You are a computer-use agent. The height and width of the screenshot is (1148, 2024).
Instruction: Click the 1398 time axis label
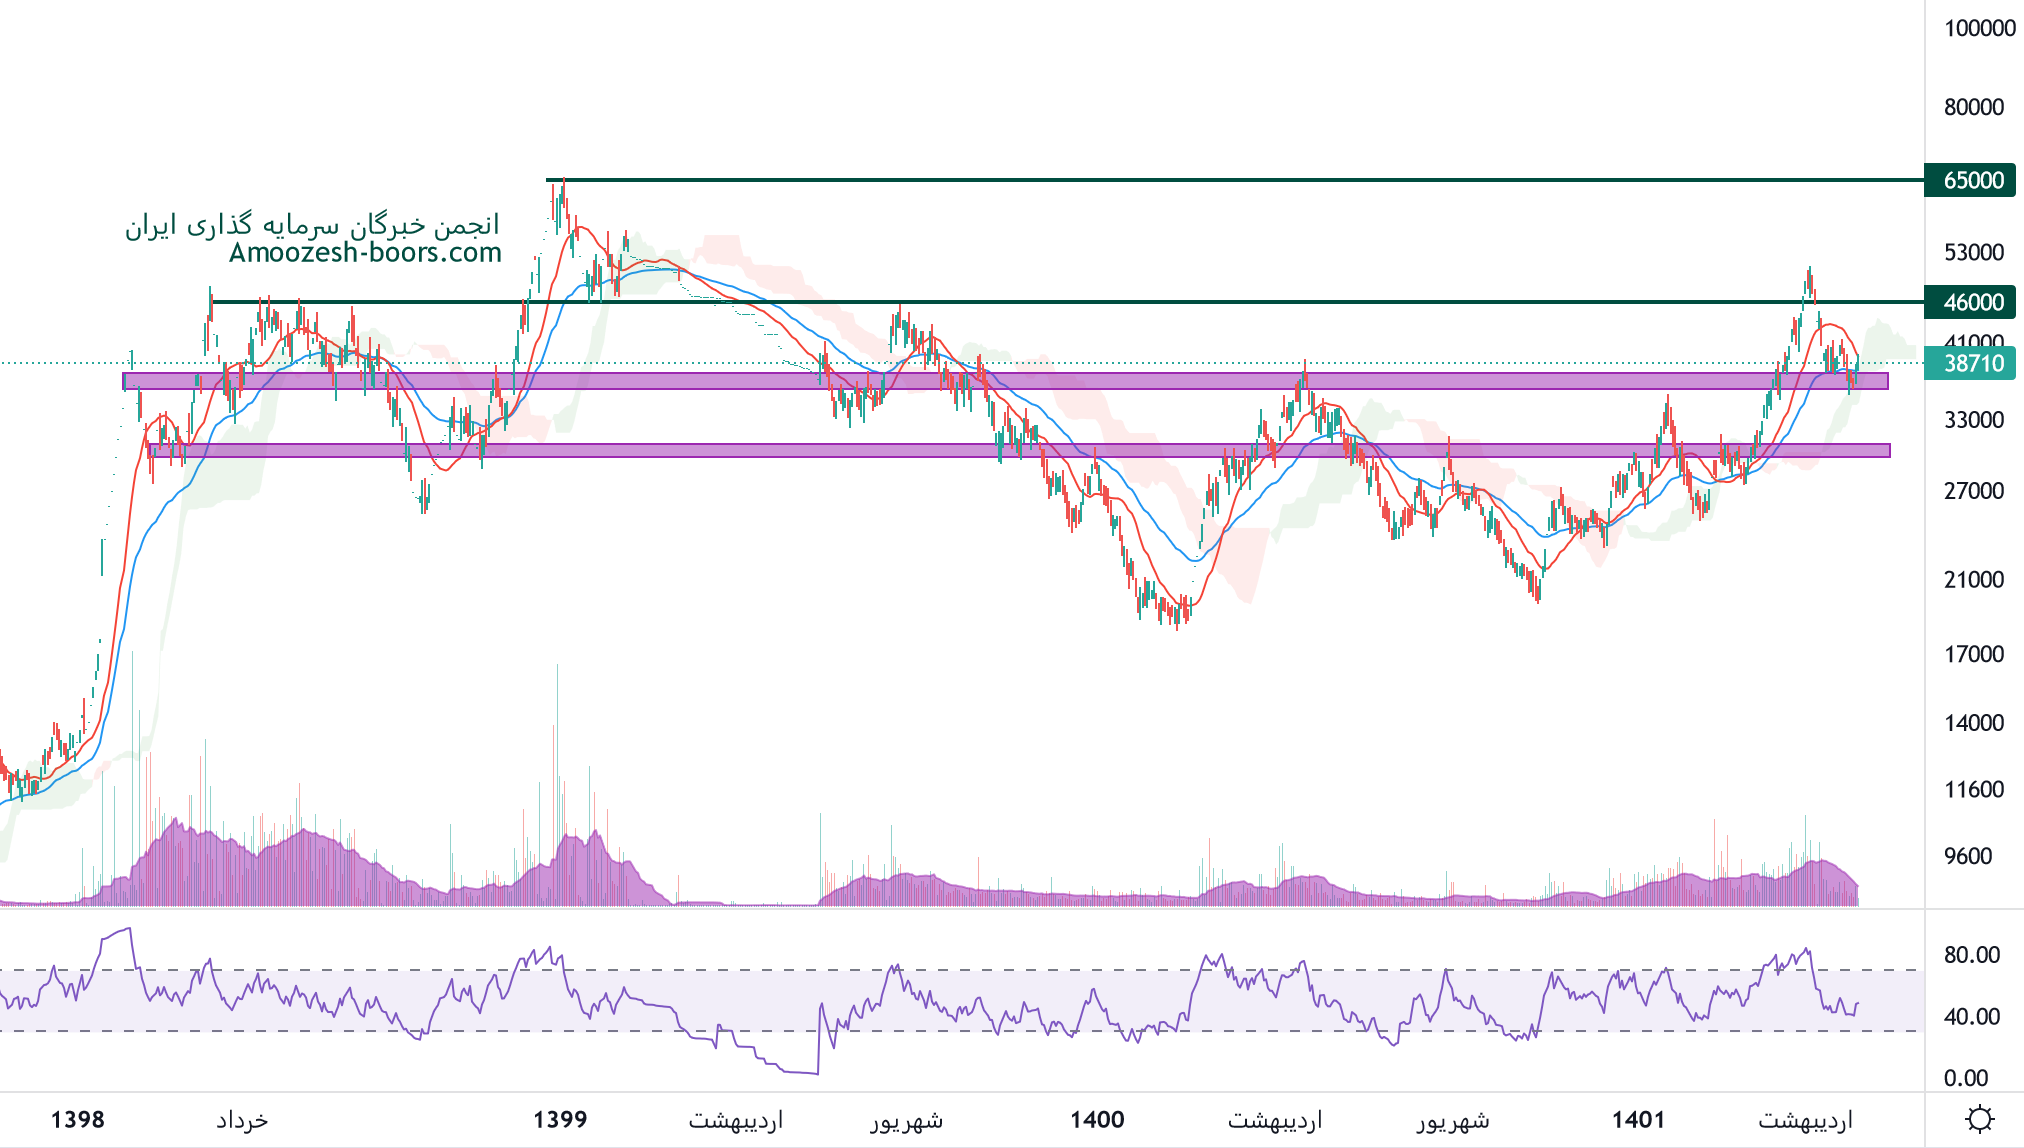click(77, 1119)
